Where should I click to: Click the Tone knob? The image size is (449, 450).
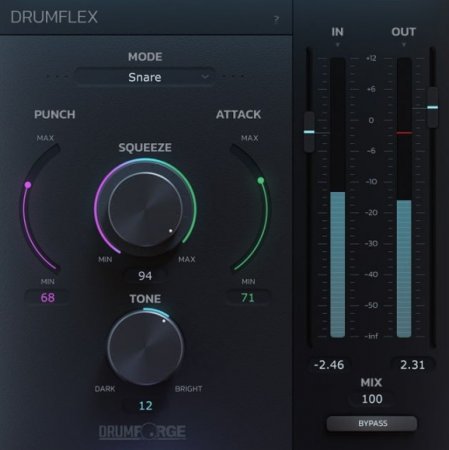tap(145, 347)
